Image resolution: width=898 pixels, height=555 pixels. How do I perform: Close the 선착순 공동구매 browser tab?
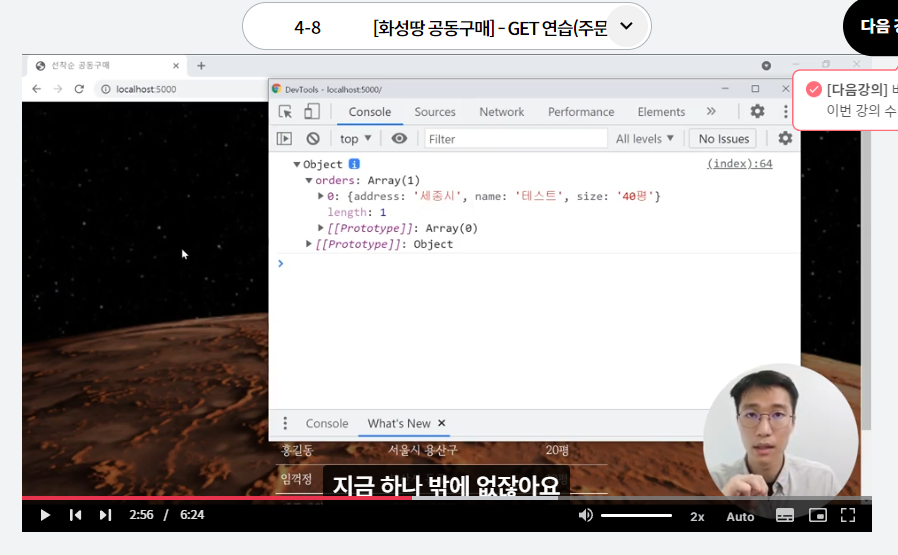(176, 66)
